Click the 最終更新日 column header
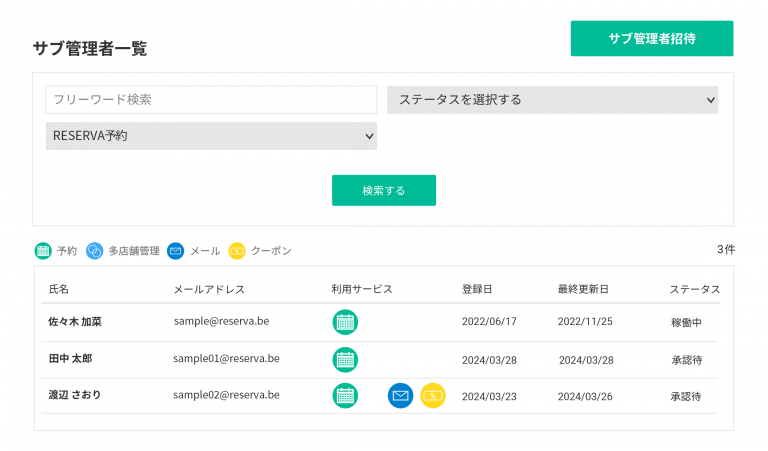Screen dimensions: 768x451 [583, 289]
